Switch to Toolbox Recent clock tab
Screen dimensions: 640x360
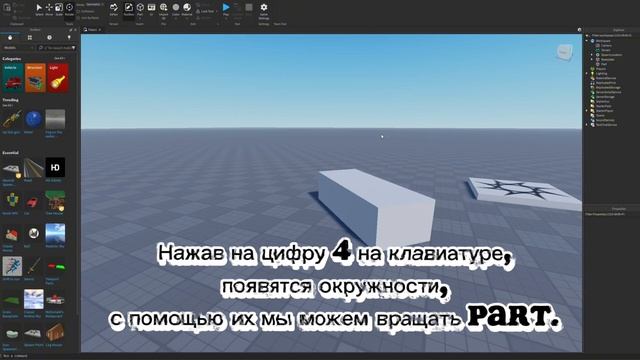(49, 38)
